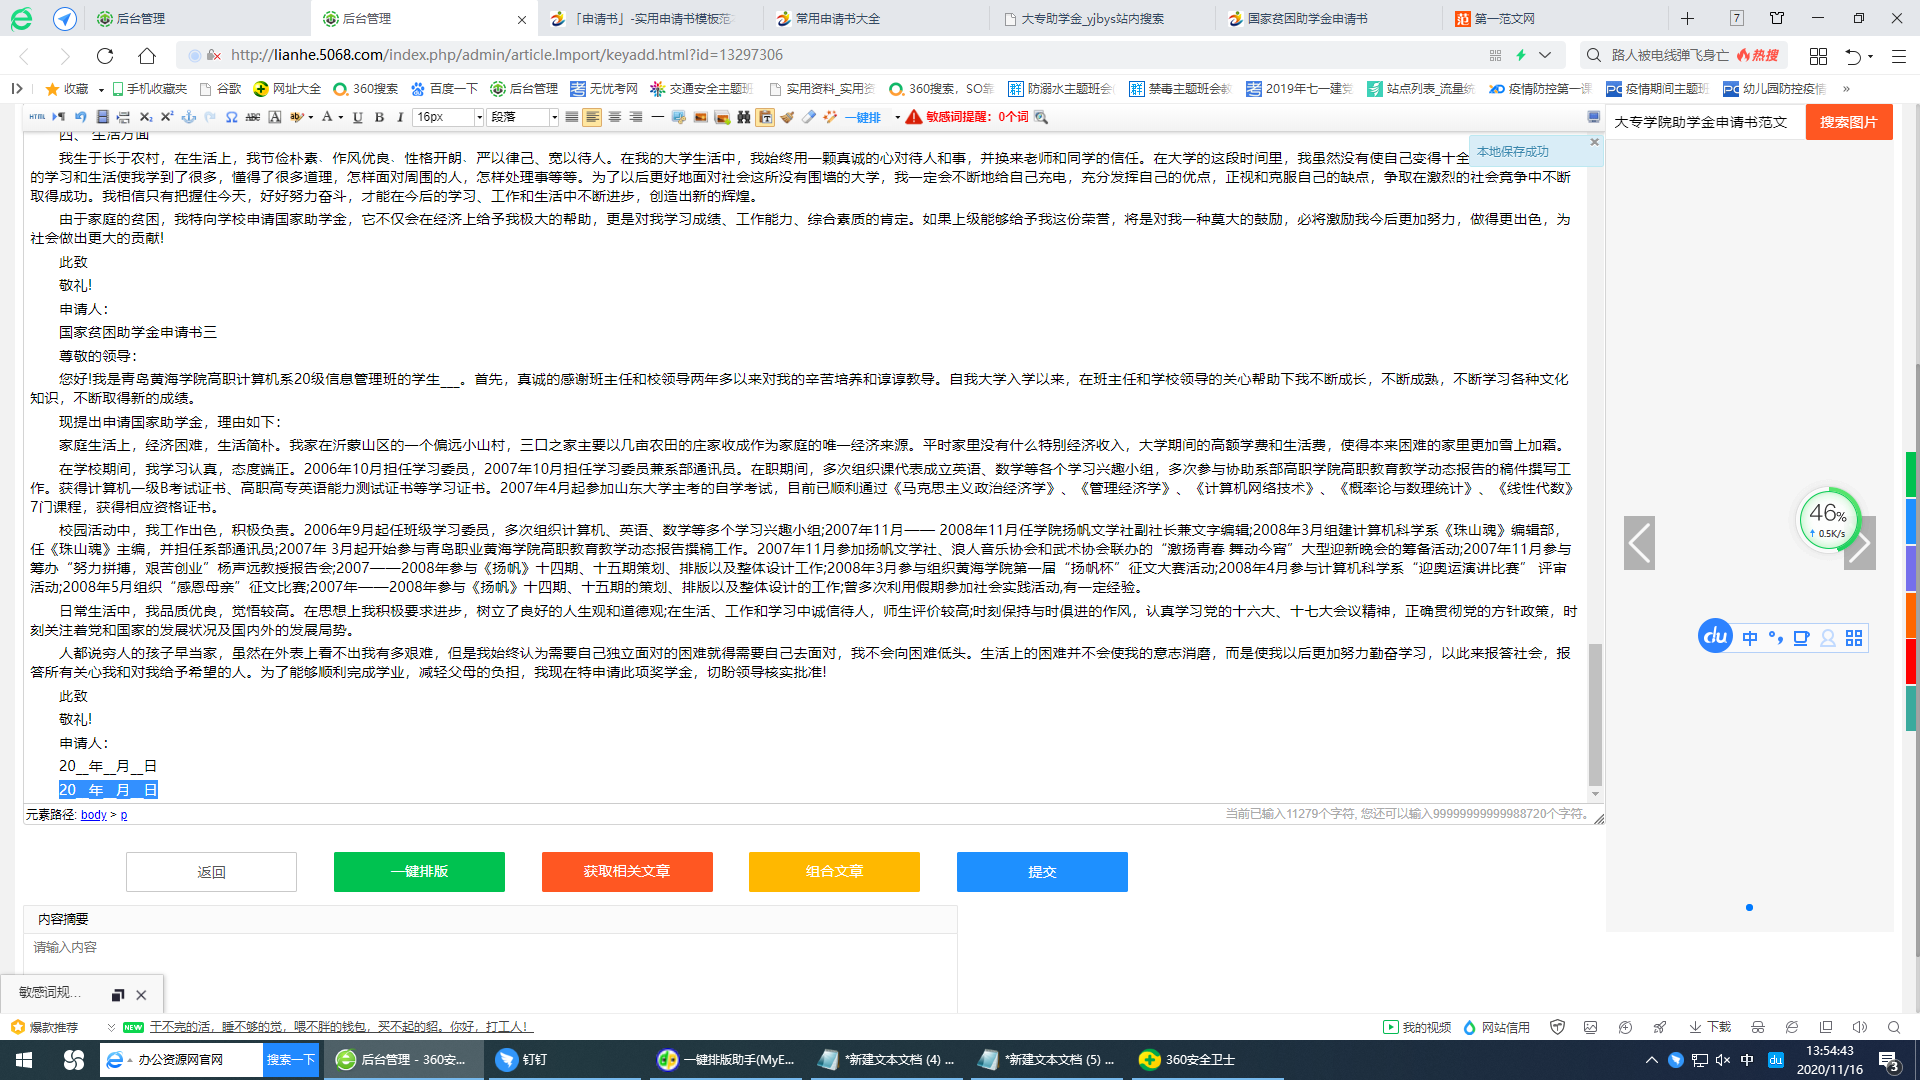Viewport: 1920px width, 1080px height.
Task: Insert a special character with the Ω tool
Action: (231, 117)
